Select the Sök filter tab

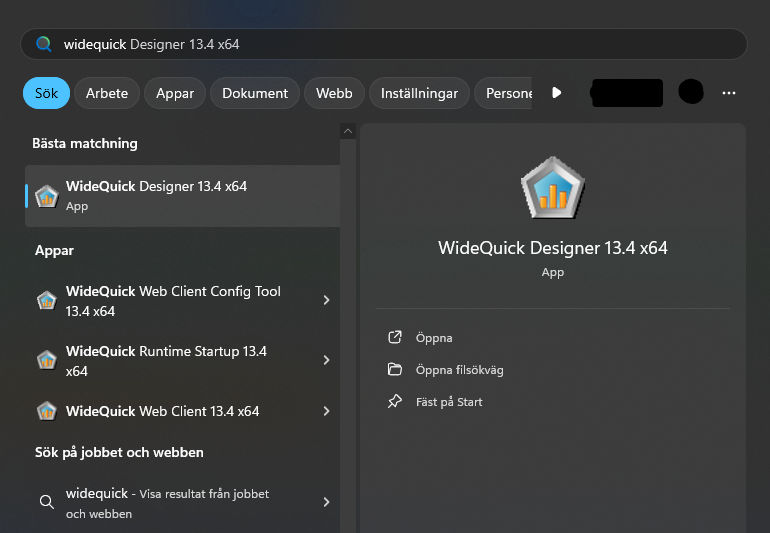pyautogui.click(x=47, y=93)
